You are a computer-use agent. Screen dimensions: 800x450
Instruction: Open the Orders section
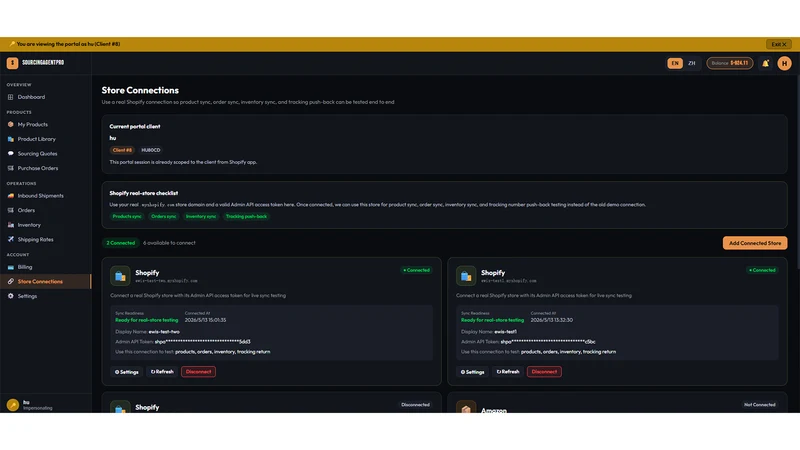click(x=26, y=210)
